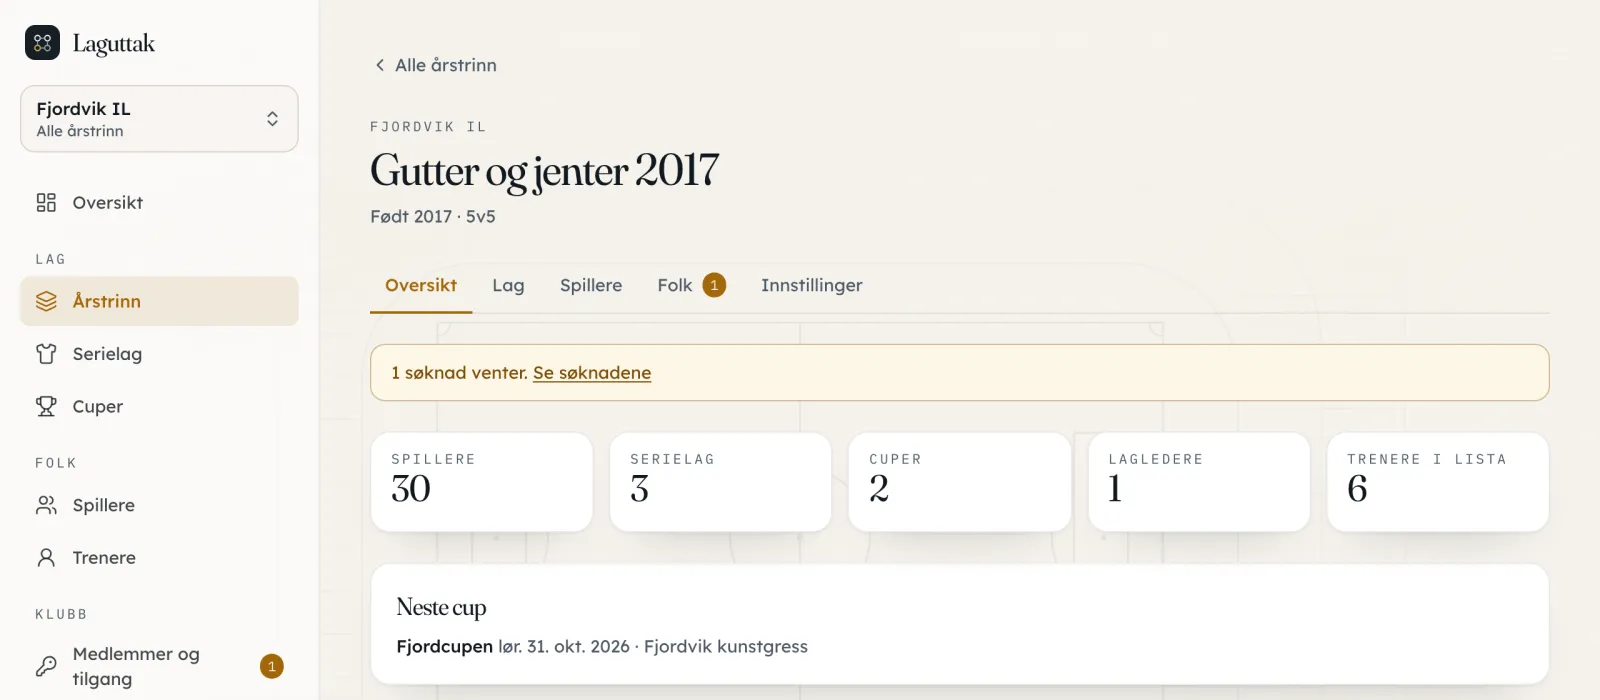The height and width of the screenshot is (700, 1600).
Task: Click the Årstrinn layers icon
Action: 46,301
